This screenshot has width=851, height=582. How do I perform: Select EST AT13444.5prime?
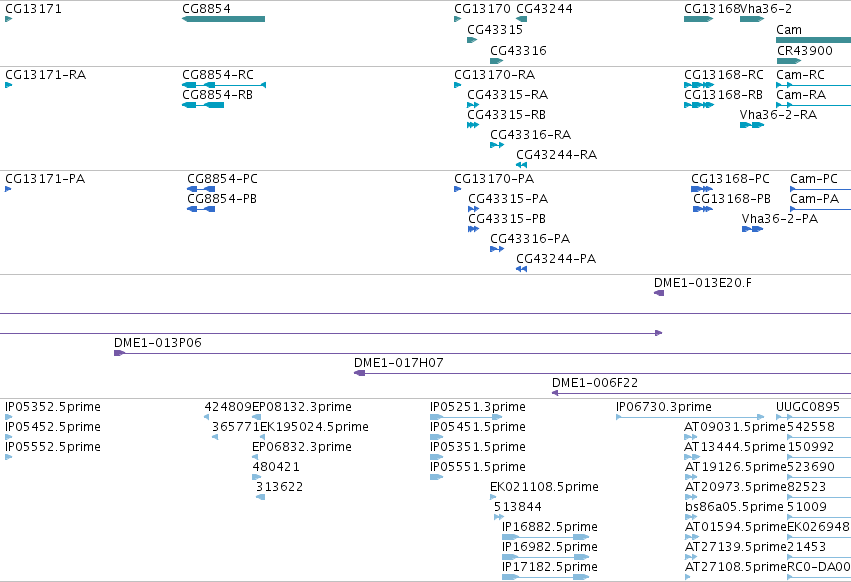[x=735, y=446]
